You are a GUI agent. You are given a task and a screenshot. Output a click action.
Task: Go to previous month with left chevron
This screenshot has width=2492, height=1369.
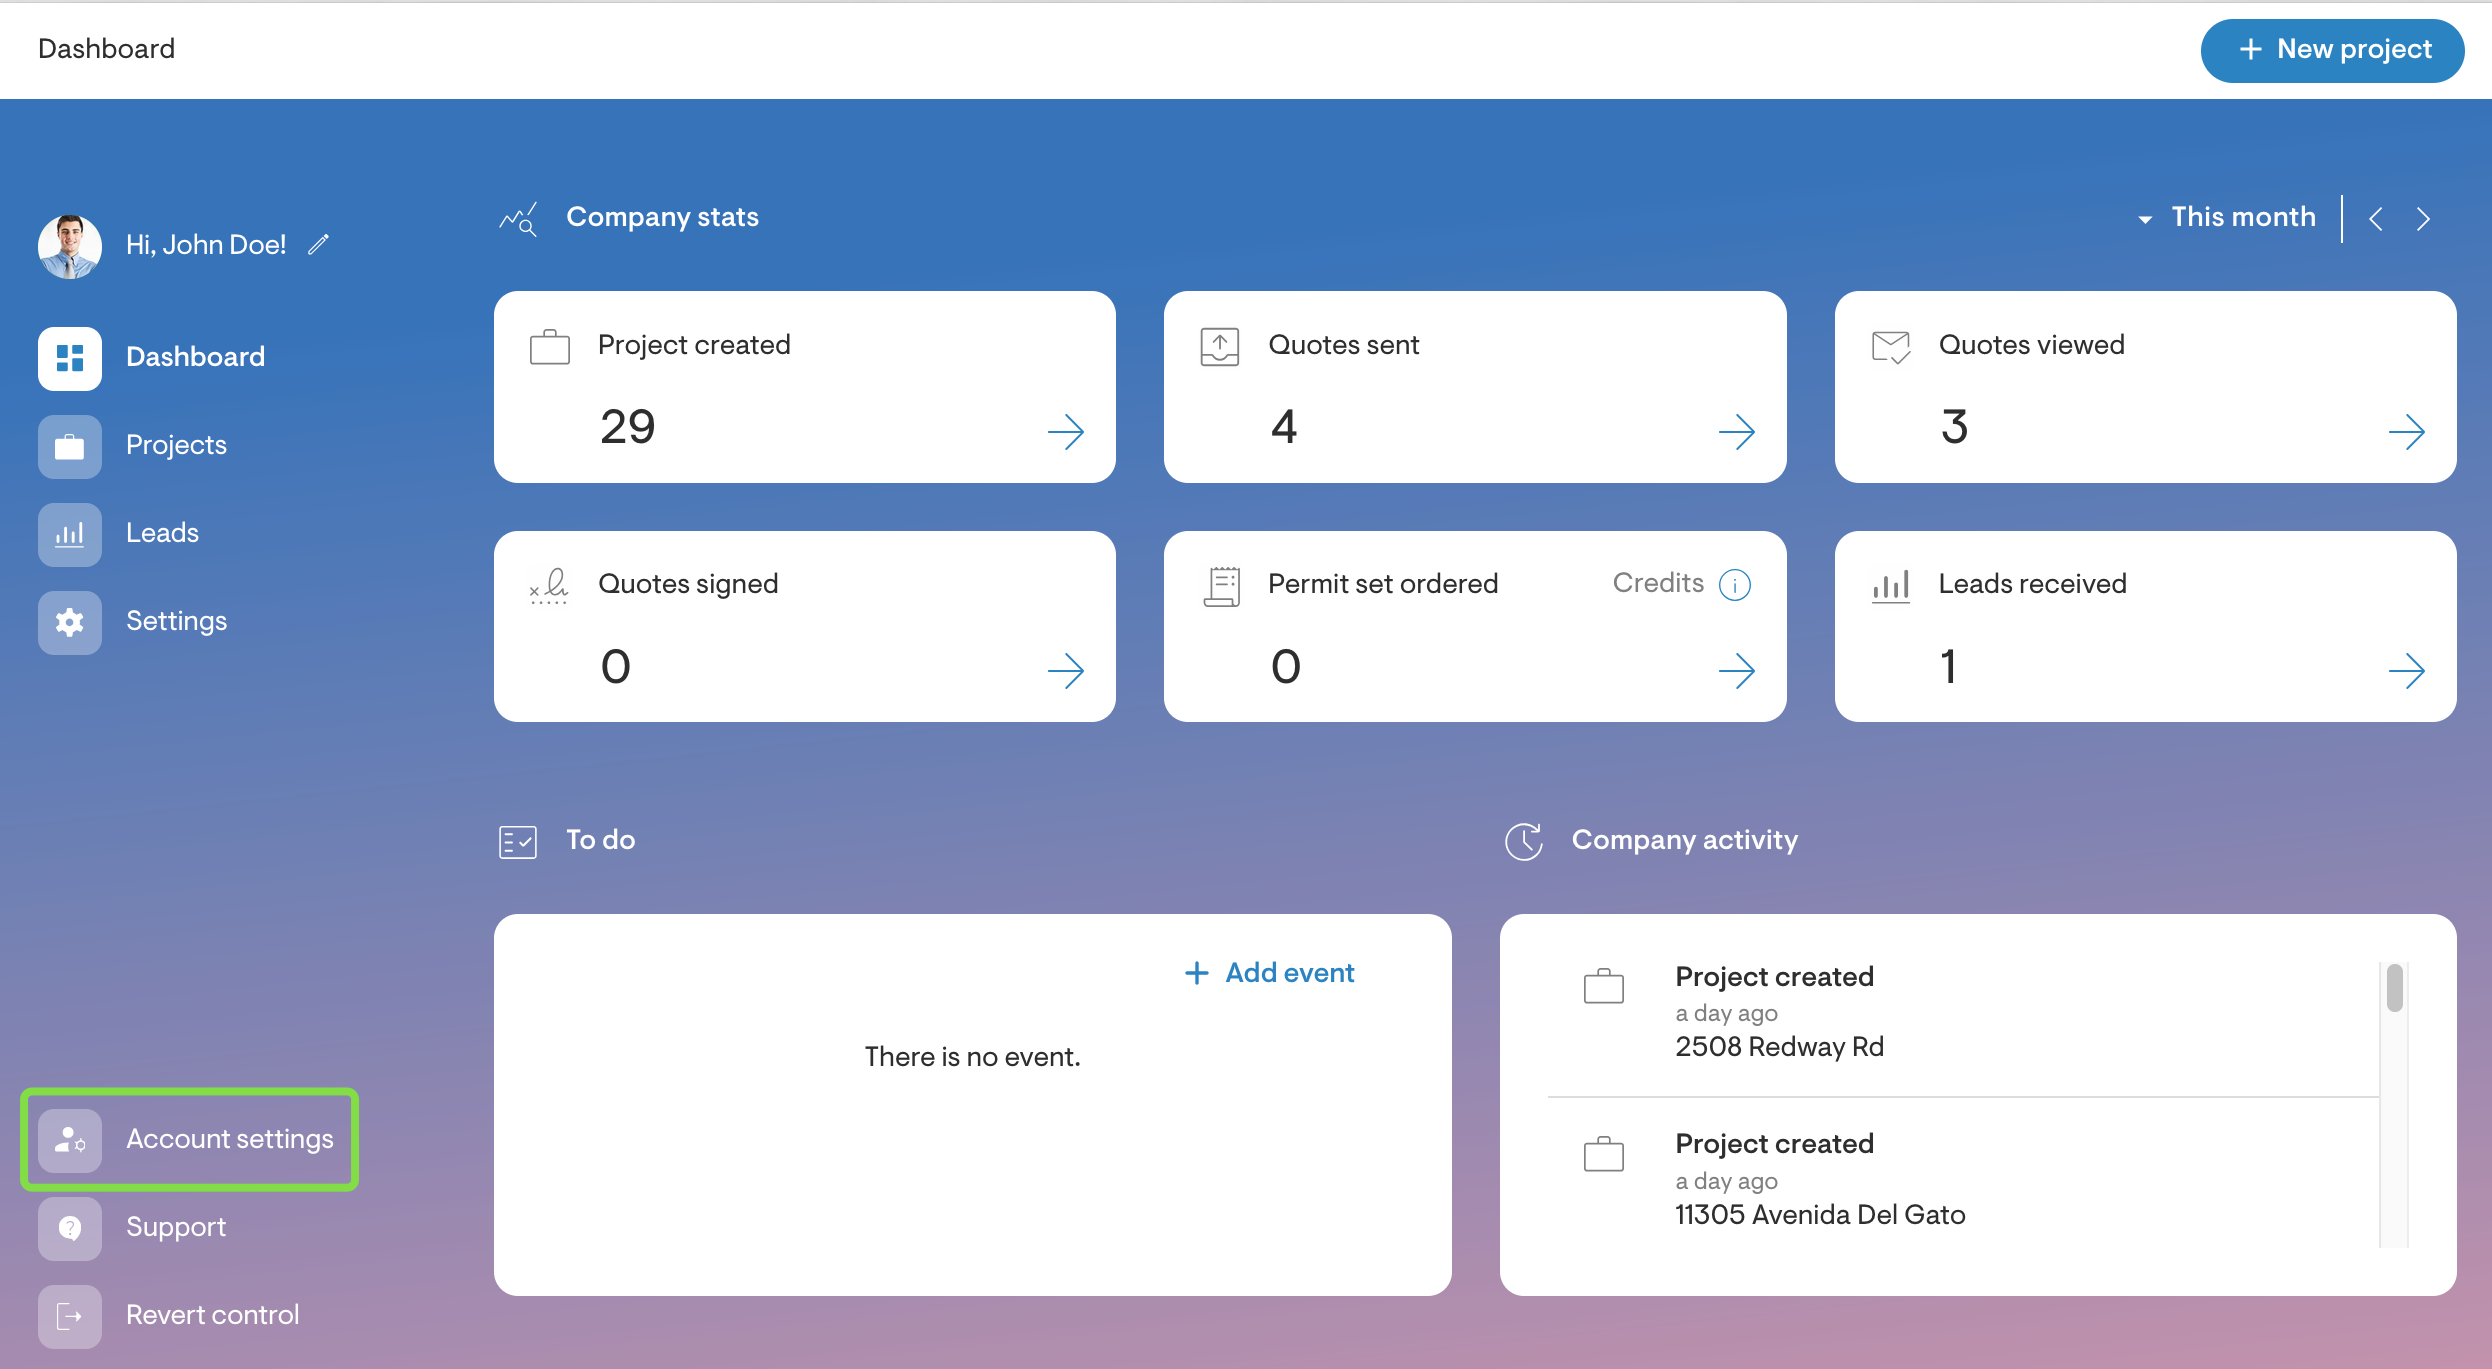[x=2376, y=218]
